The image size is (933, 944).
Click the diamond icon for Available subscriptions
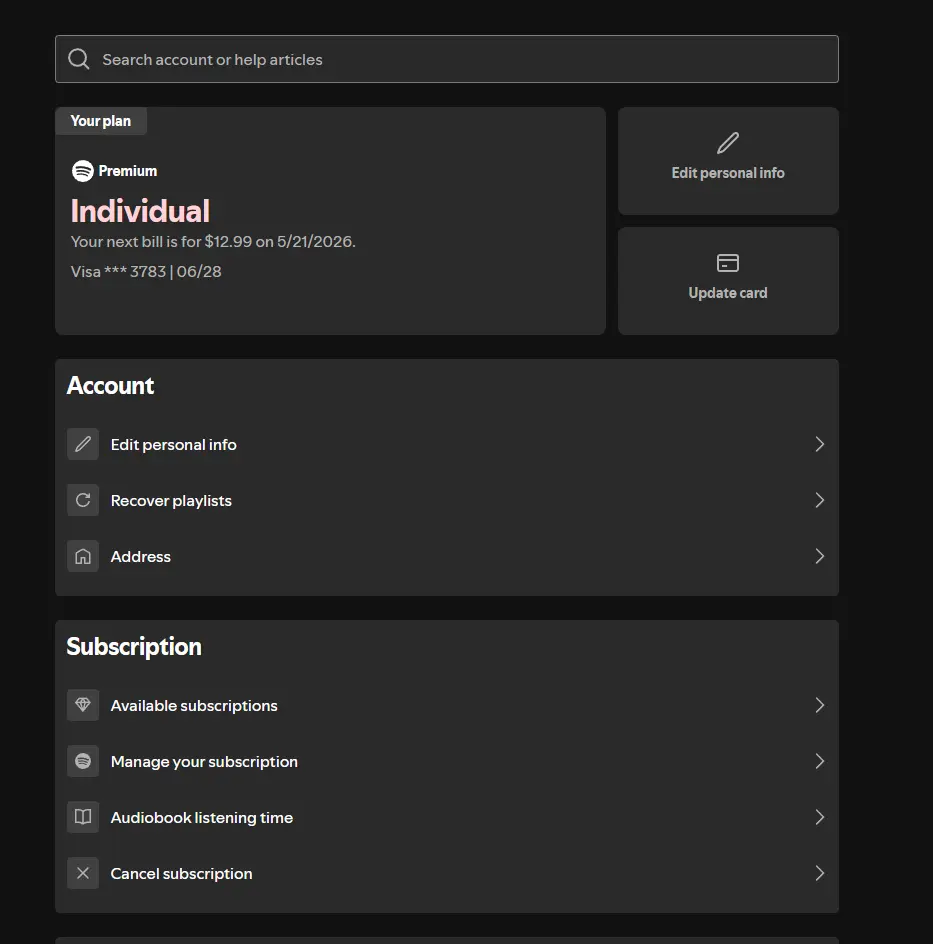(x=83, y=705)
